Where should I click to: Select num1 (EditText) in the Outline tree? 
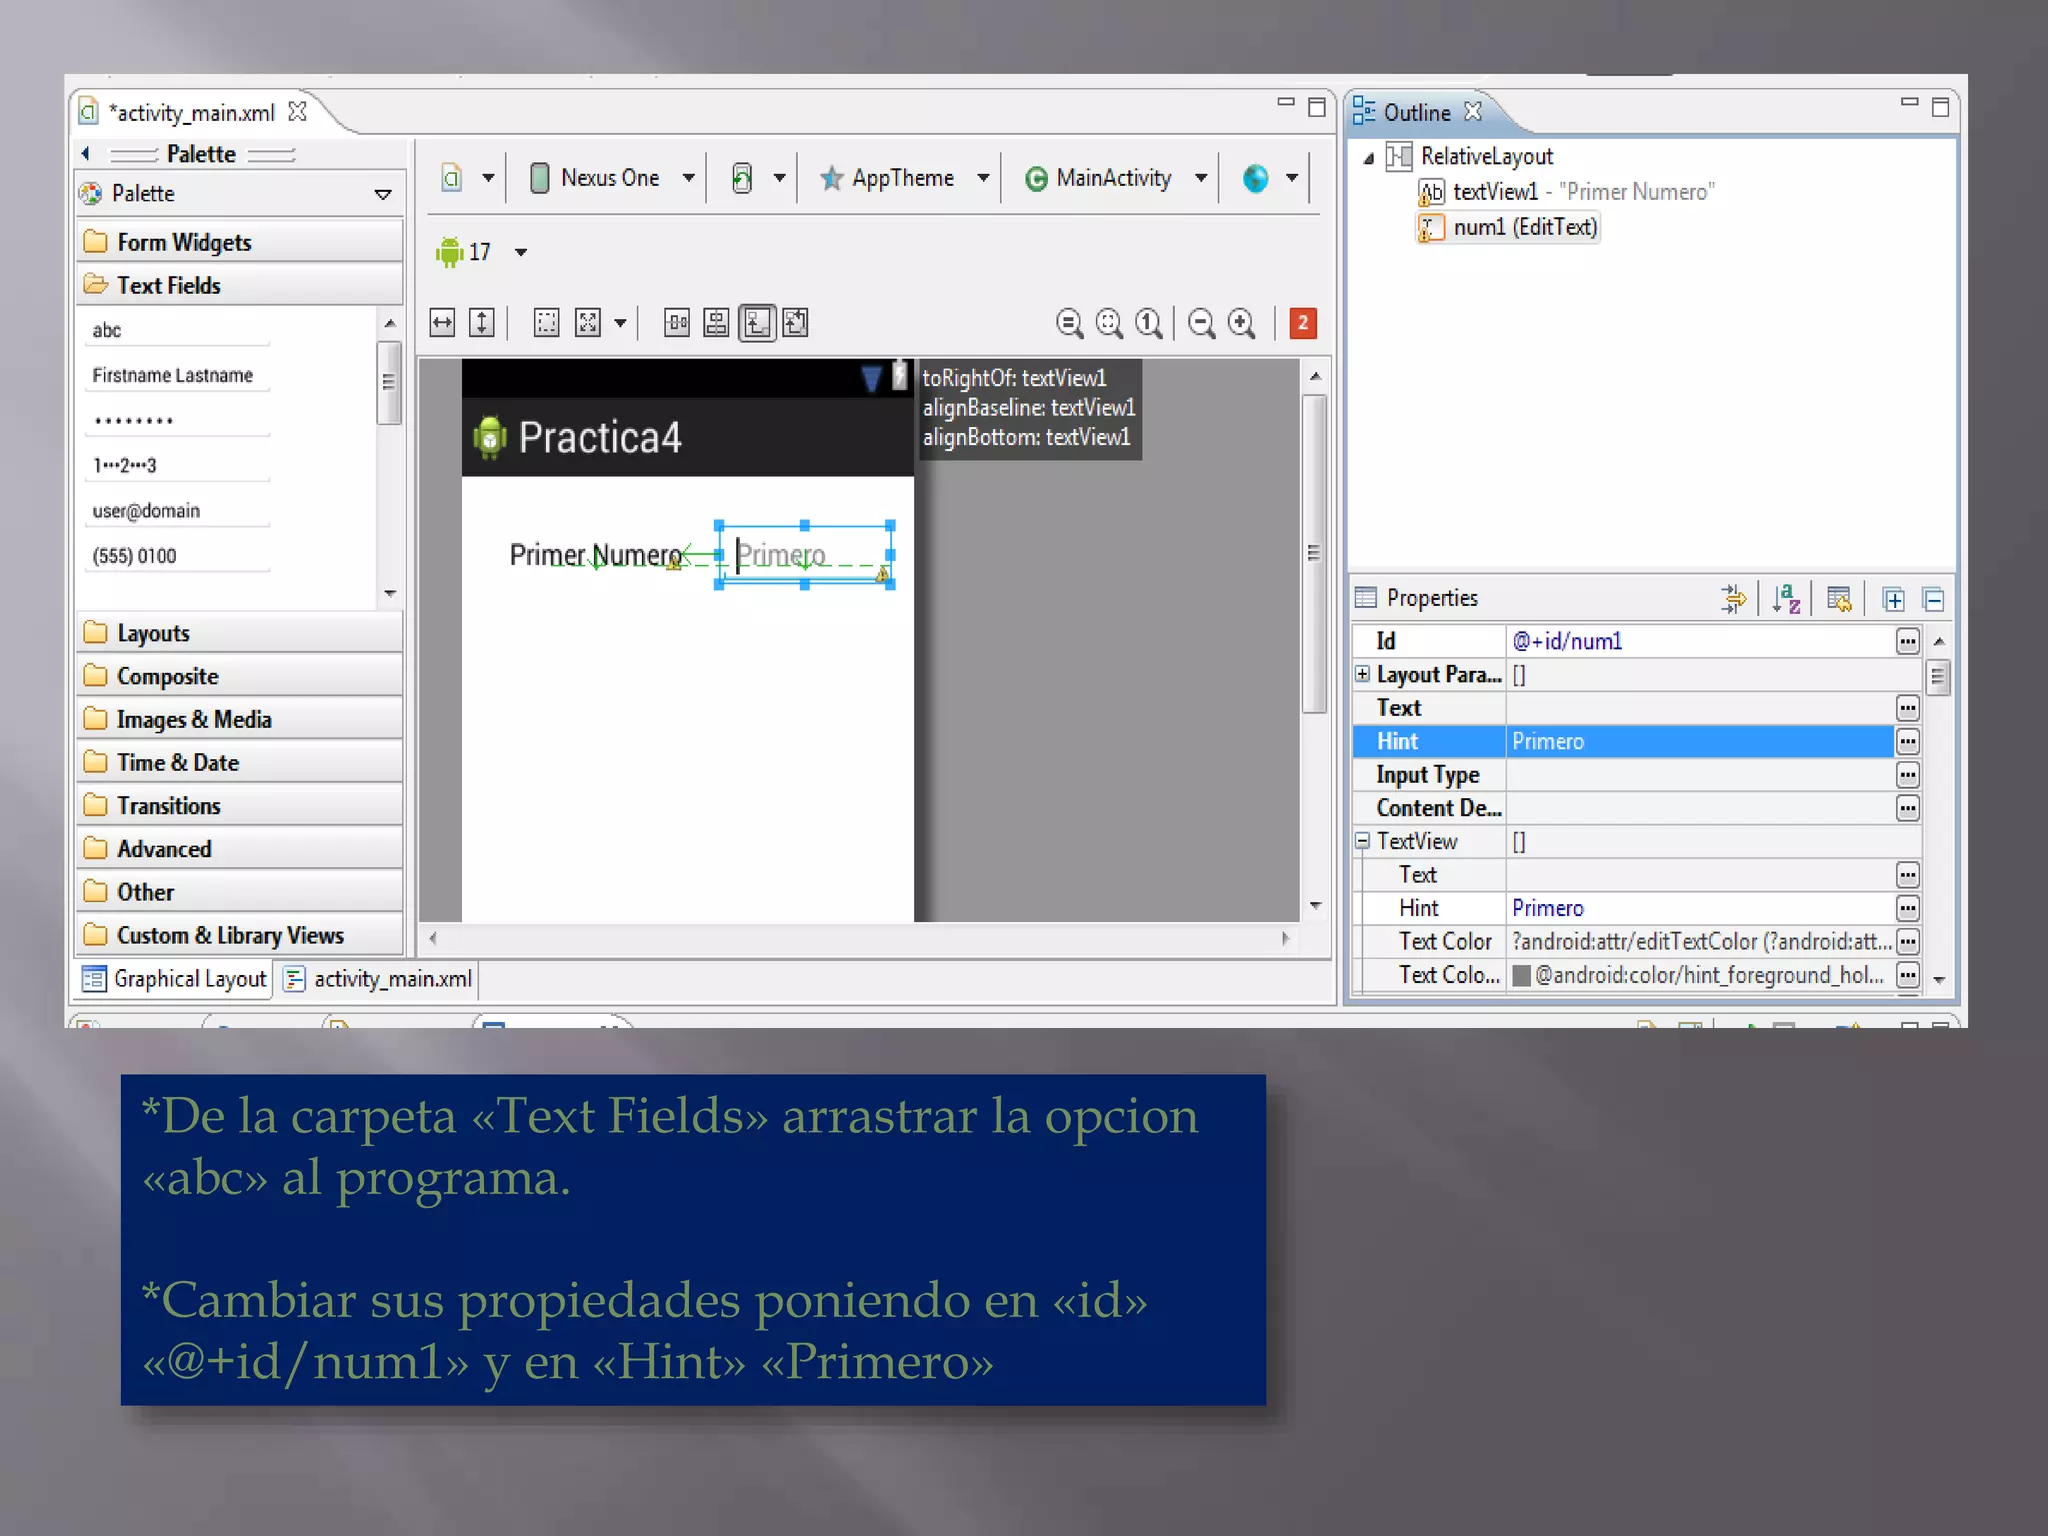click(x=1524, y=227)
